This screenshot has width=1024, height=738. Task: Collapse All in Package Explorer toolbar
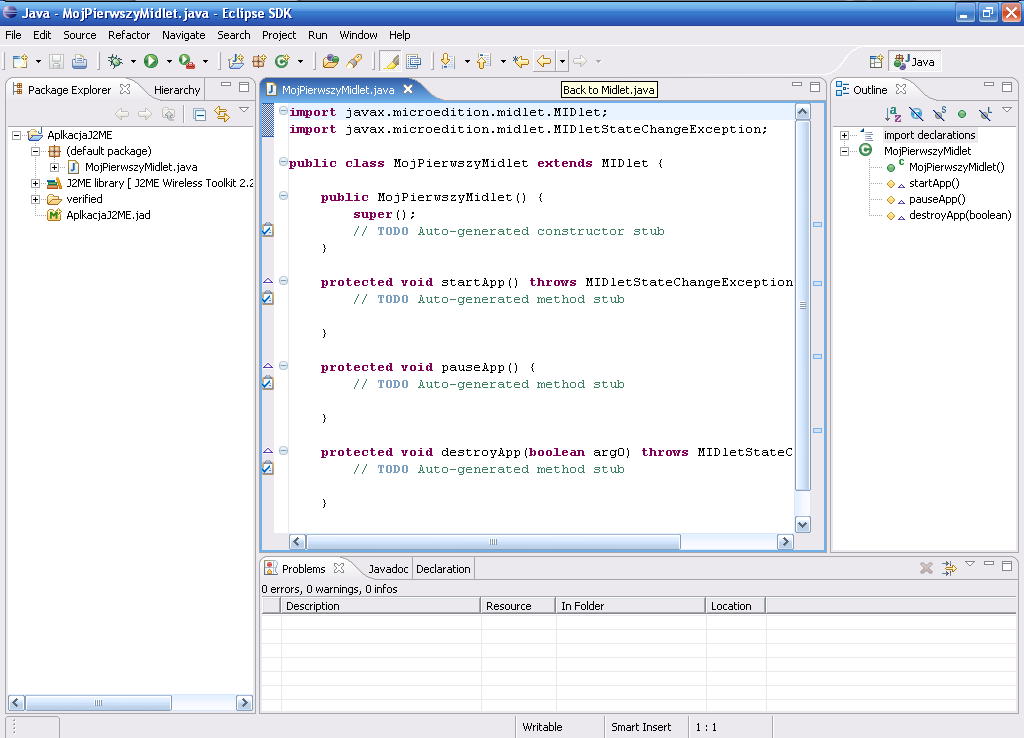click(x=200, y=114)
